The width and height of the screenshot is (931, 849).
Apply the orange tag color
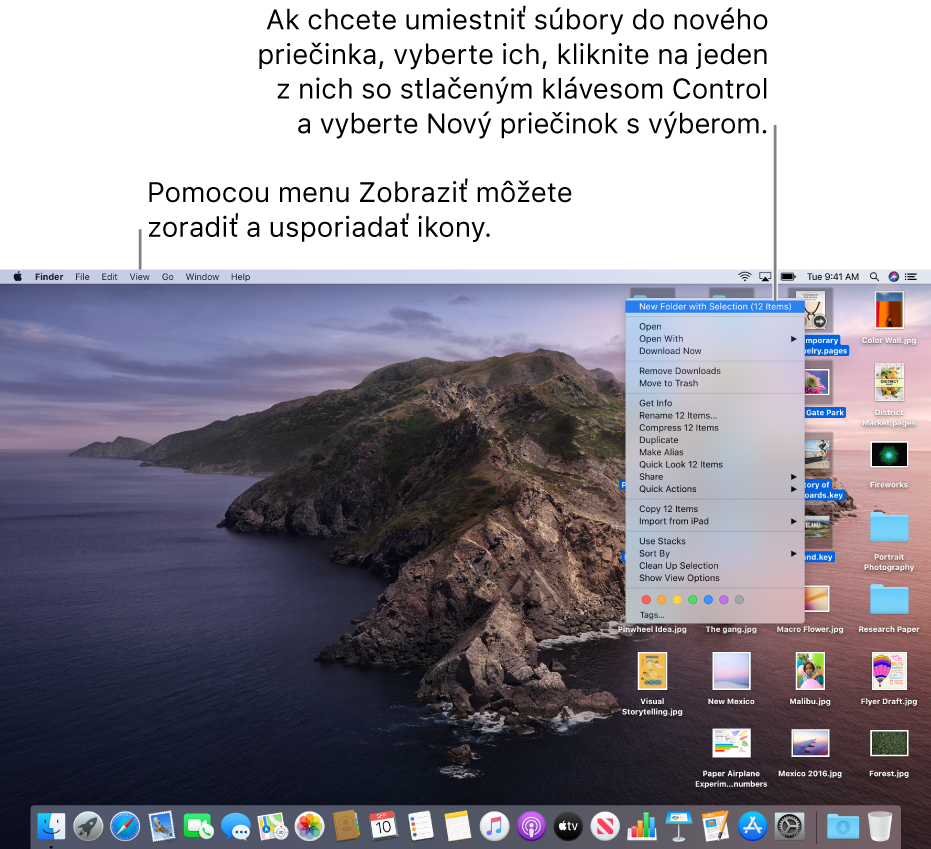pyautogui.click(x=661, y=600)
